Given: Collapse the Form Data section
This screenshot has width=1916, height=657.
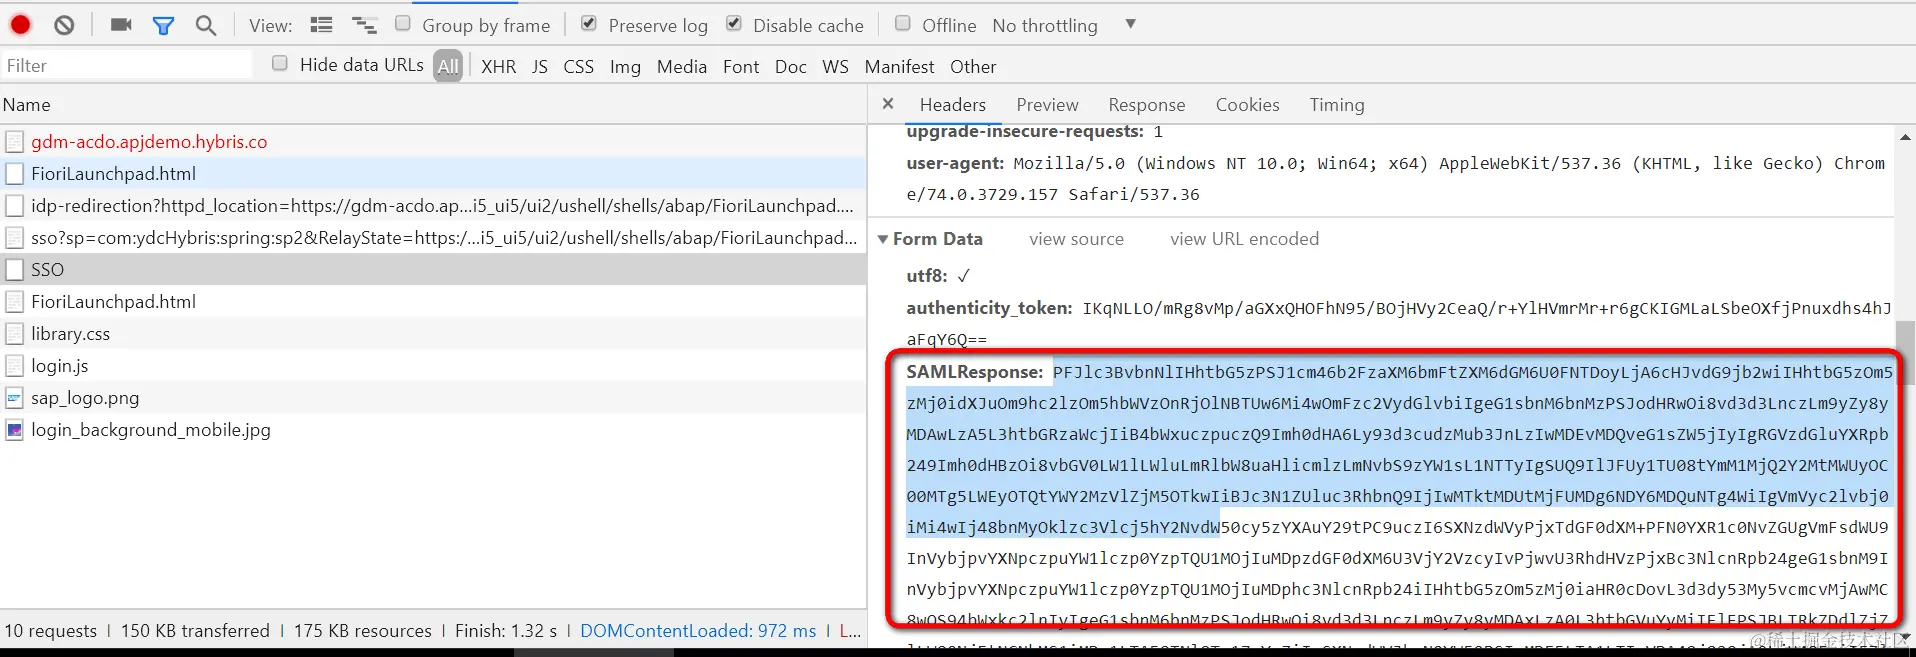Looking at the screenshot, I should (883, 239).
